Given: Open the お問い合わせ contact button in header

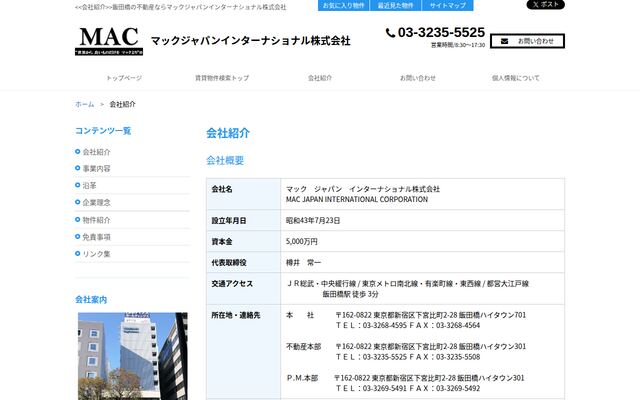Looking at the screenshot, I should 527,41.
